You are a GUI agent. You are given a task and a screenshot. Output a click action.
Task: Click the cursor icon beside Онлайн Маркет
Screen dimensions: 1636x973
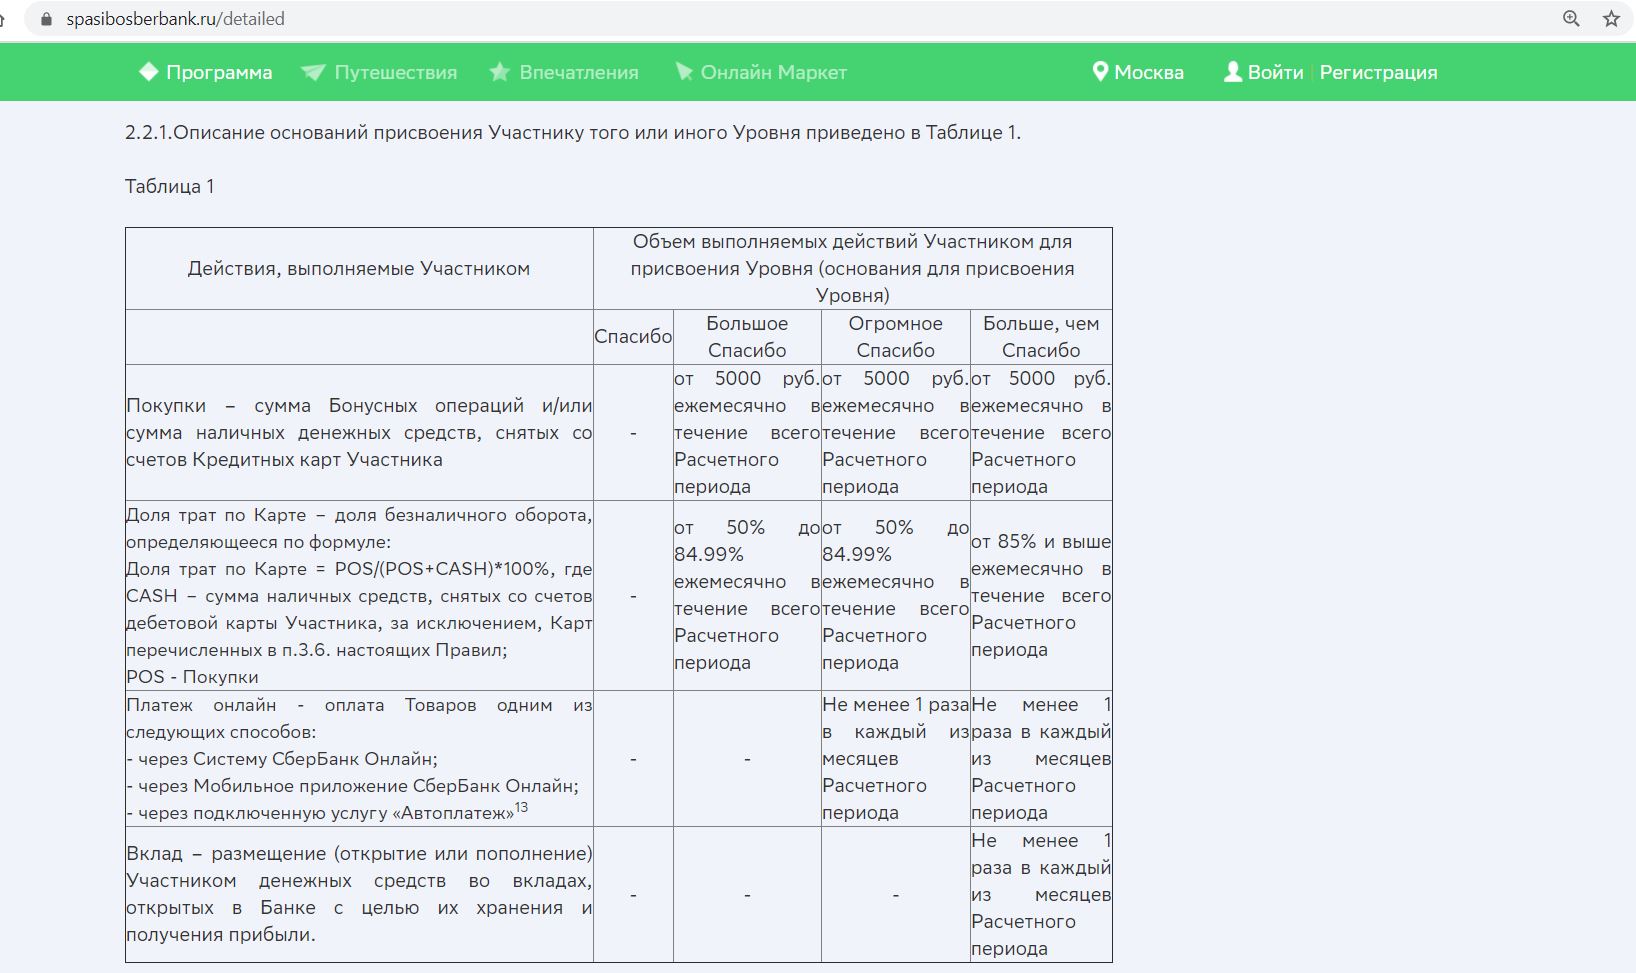[x=684, y=72]
